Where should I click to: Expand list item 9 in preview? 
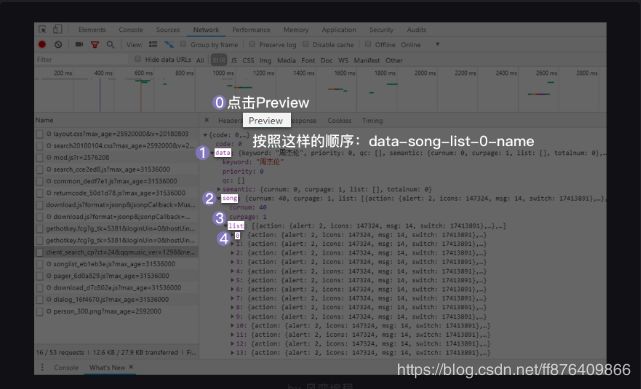[x=232, y=317]
